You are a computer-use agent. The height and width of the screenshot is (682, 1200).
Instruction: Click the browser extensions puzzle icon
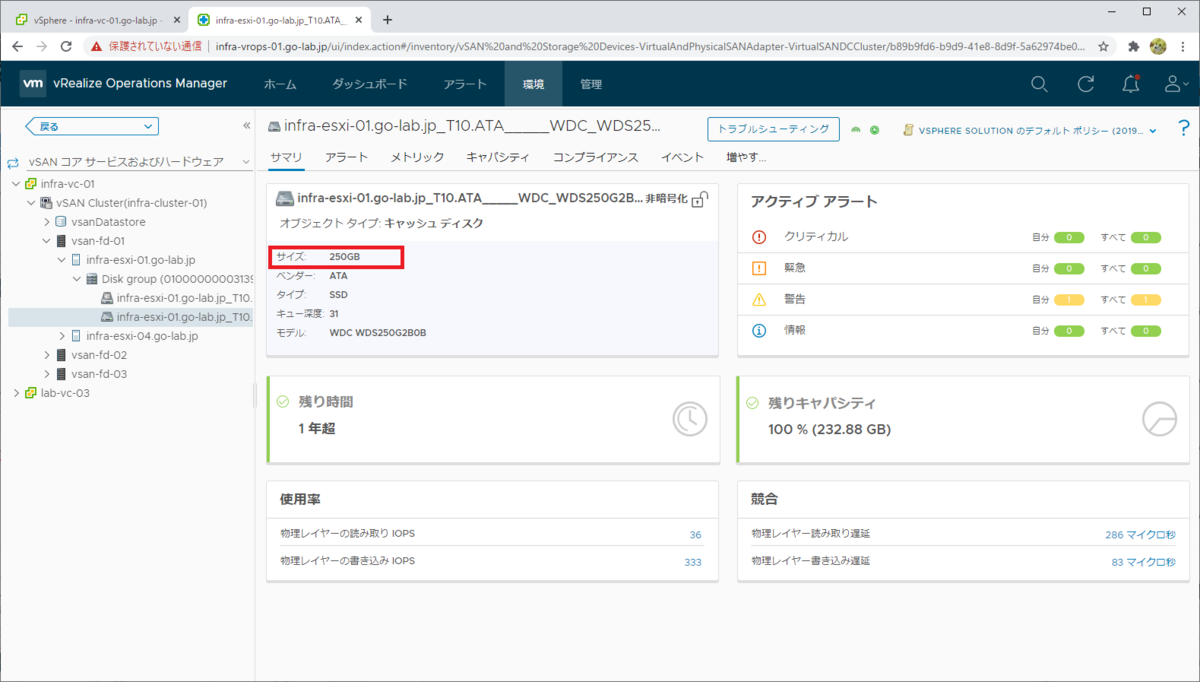pyautogui.click(x=1133, y=46)
